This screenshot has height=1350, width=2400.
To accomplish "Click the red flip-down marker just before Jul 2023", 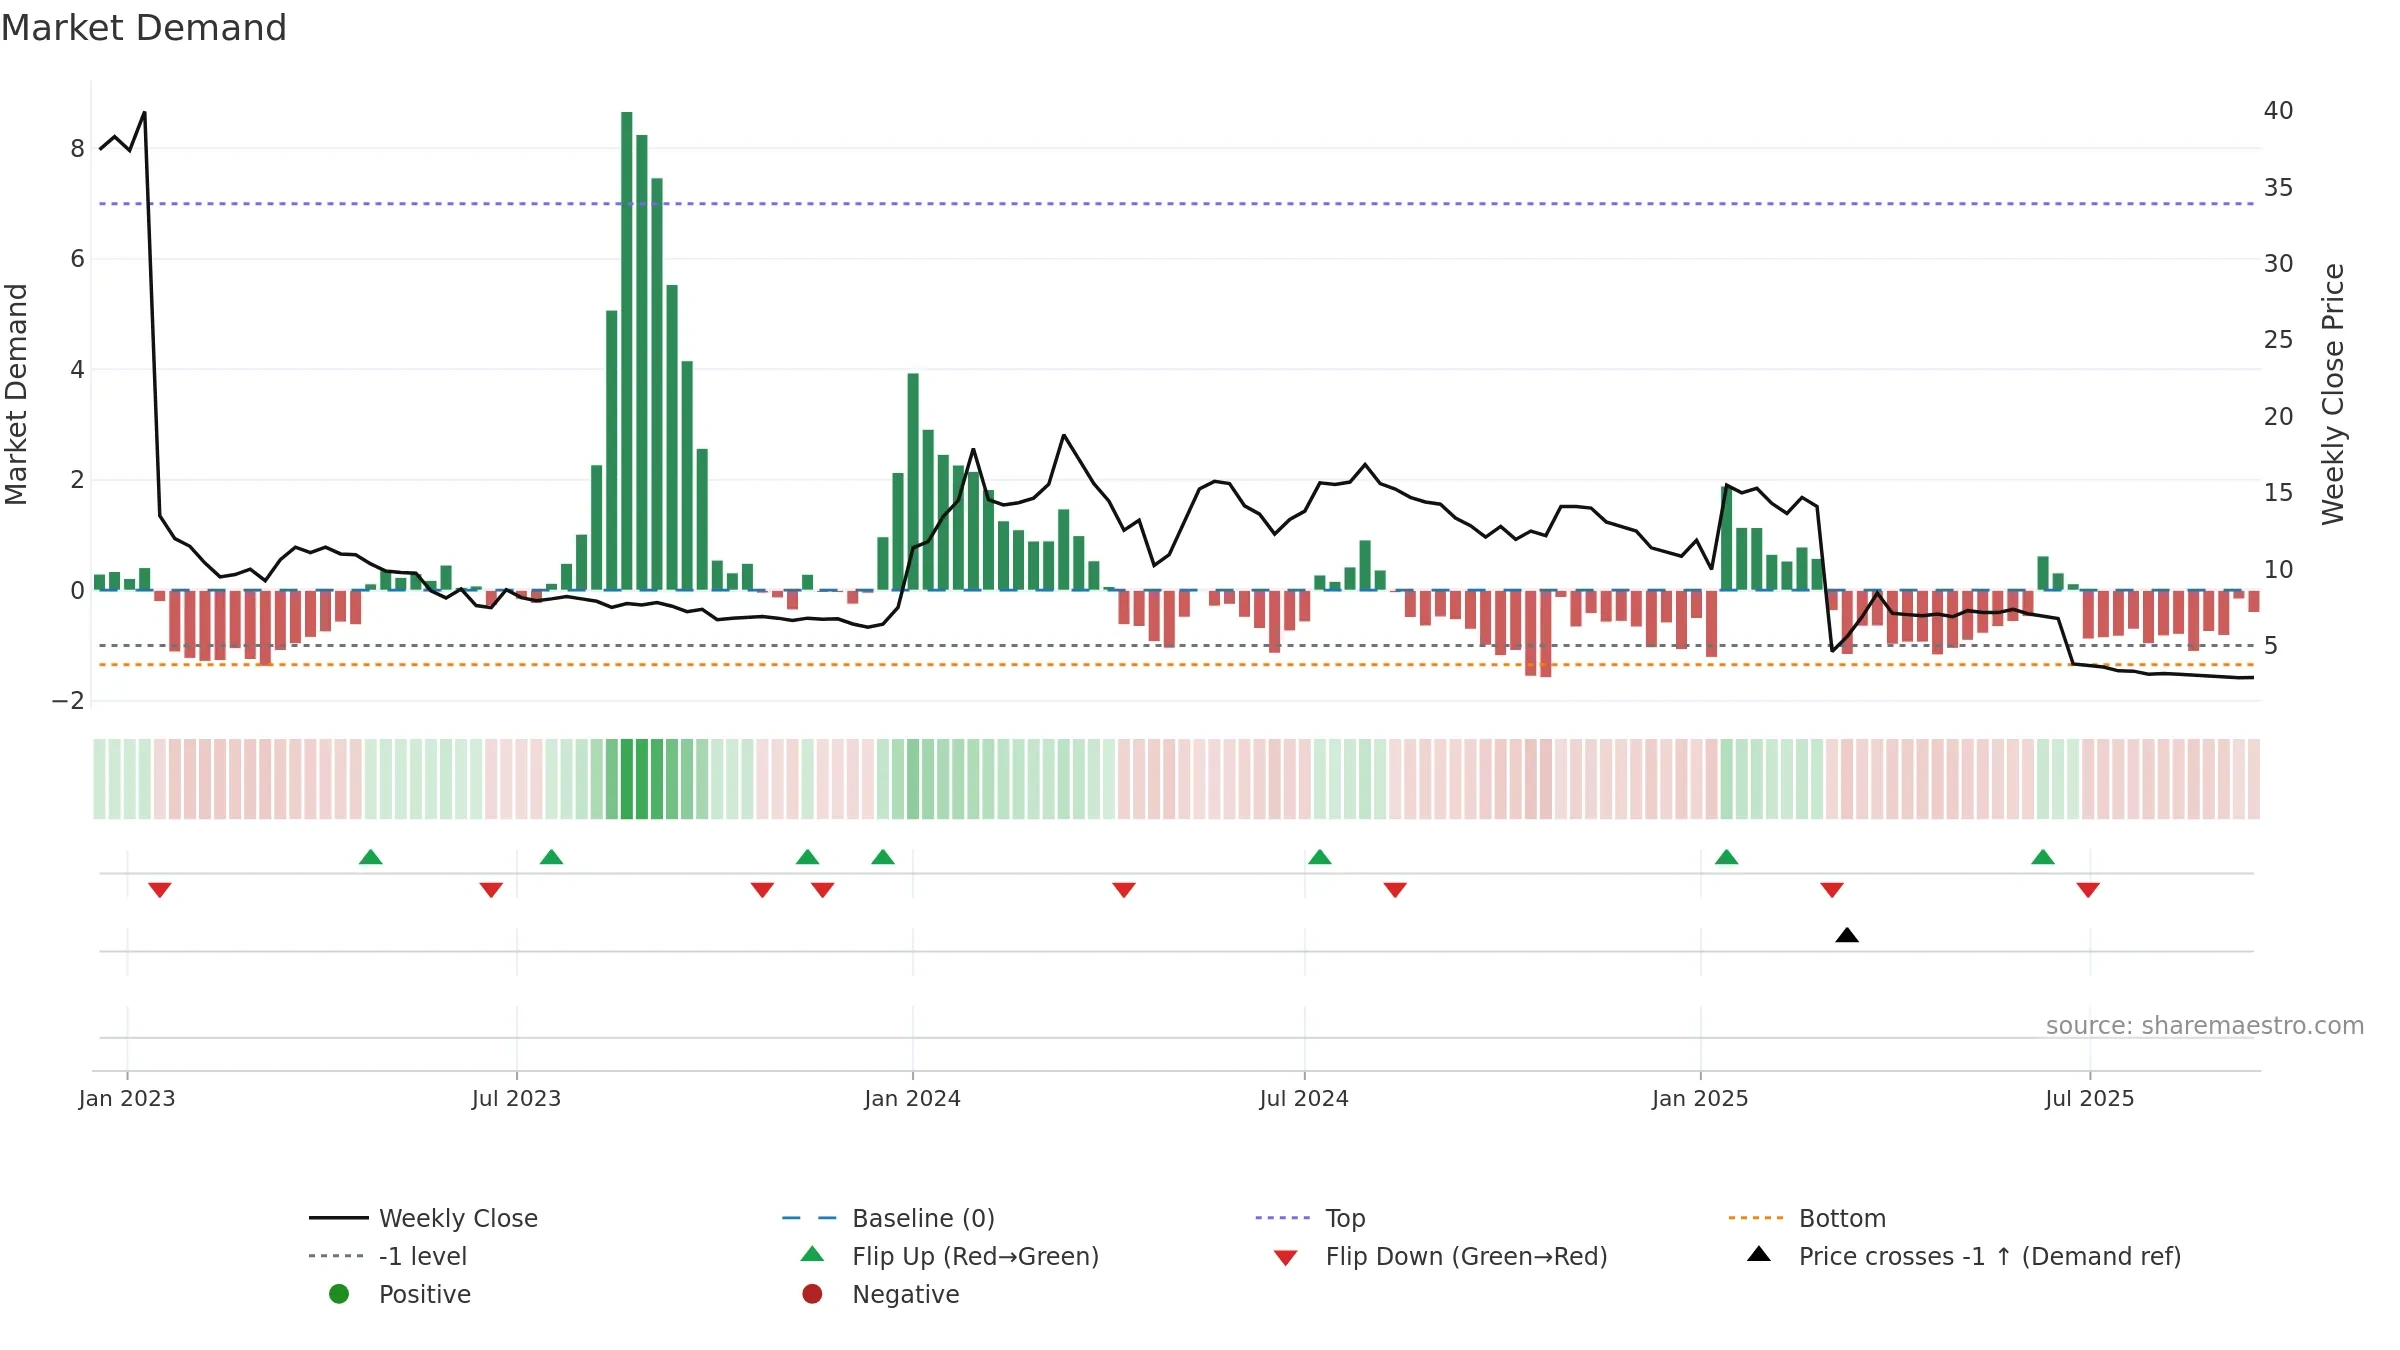I will (x=491, y=890).
